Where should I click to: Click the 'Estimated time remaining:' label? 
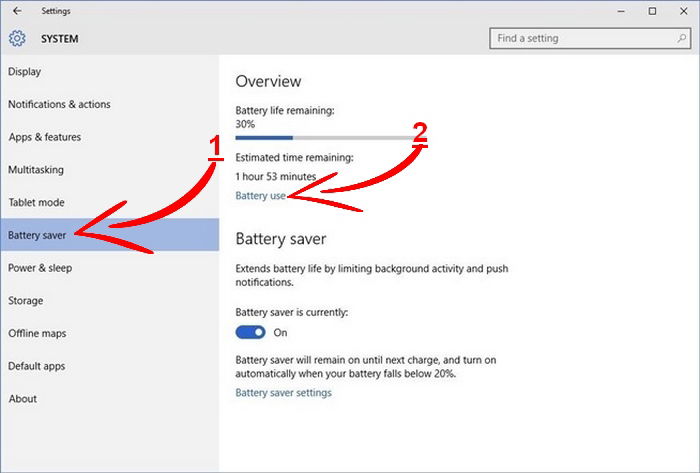point(294,157)
